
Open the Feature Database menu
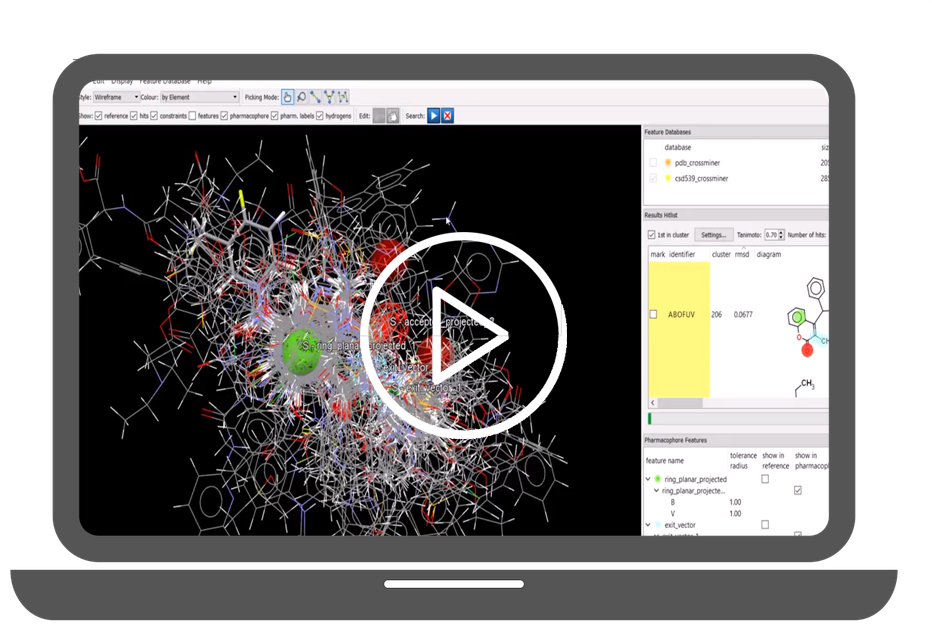164,80
